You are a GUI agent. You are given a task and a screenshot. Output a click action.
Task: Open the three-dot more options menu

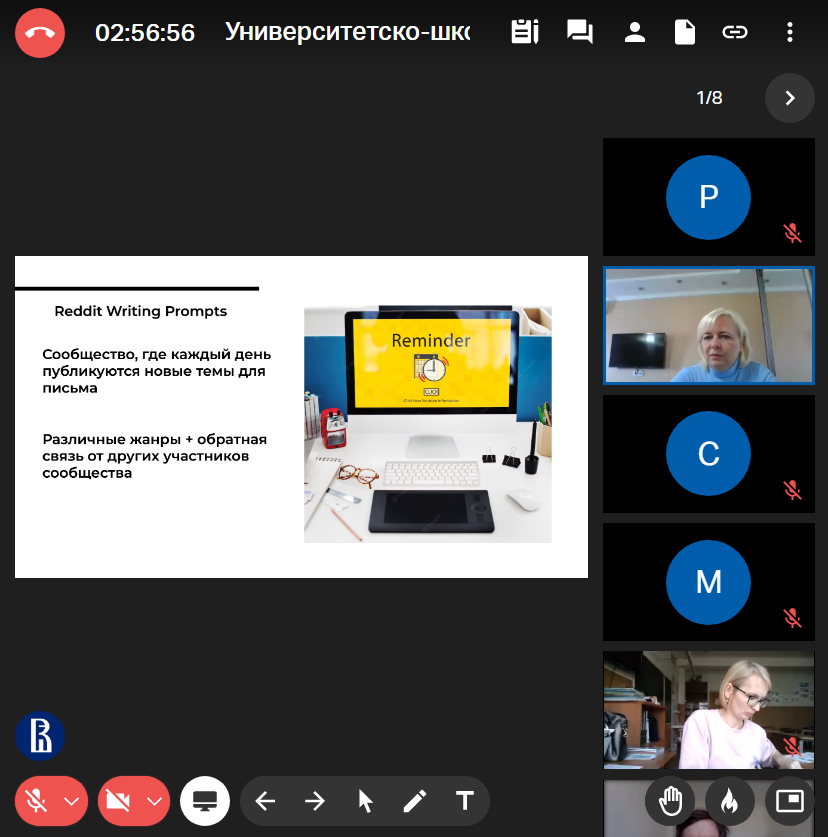[790, 33]
